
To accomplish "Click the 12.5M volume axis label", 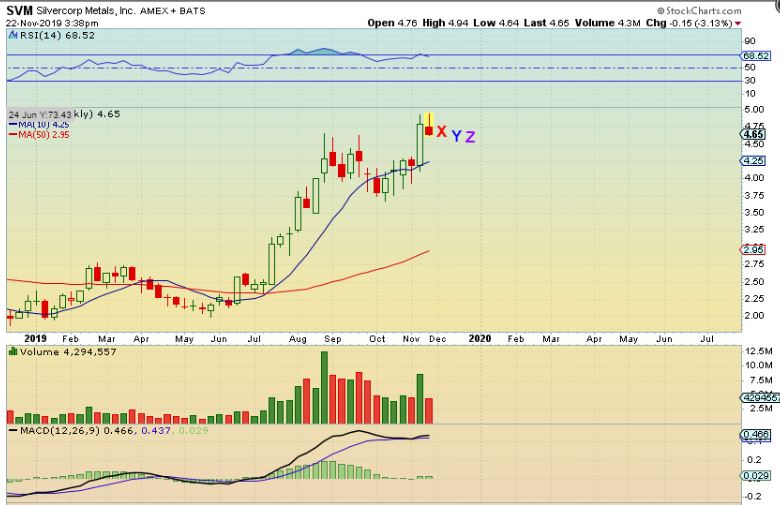I will pos(759,351).
